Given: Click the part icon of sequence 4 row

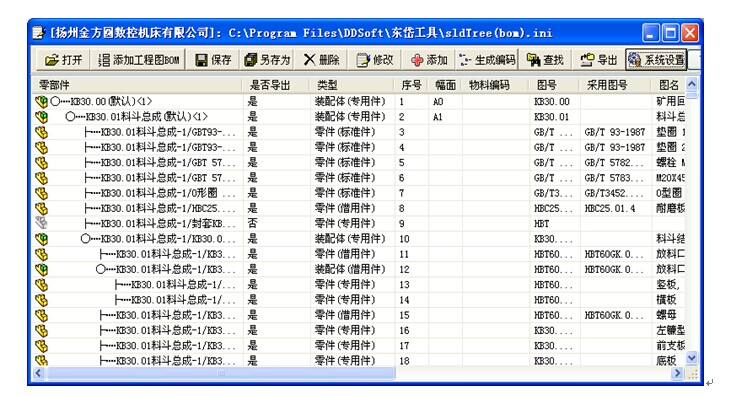Looking at the screenshot, I should [41, 147].
